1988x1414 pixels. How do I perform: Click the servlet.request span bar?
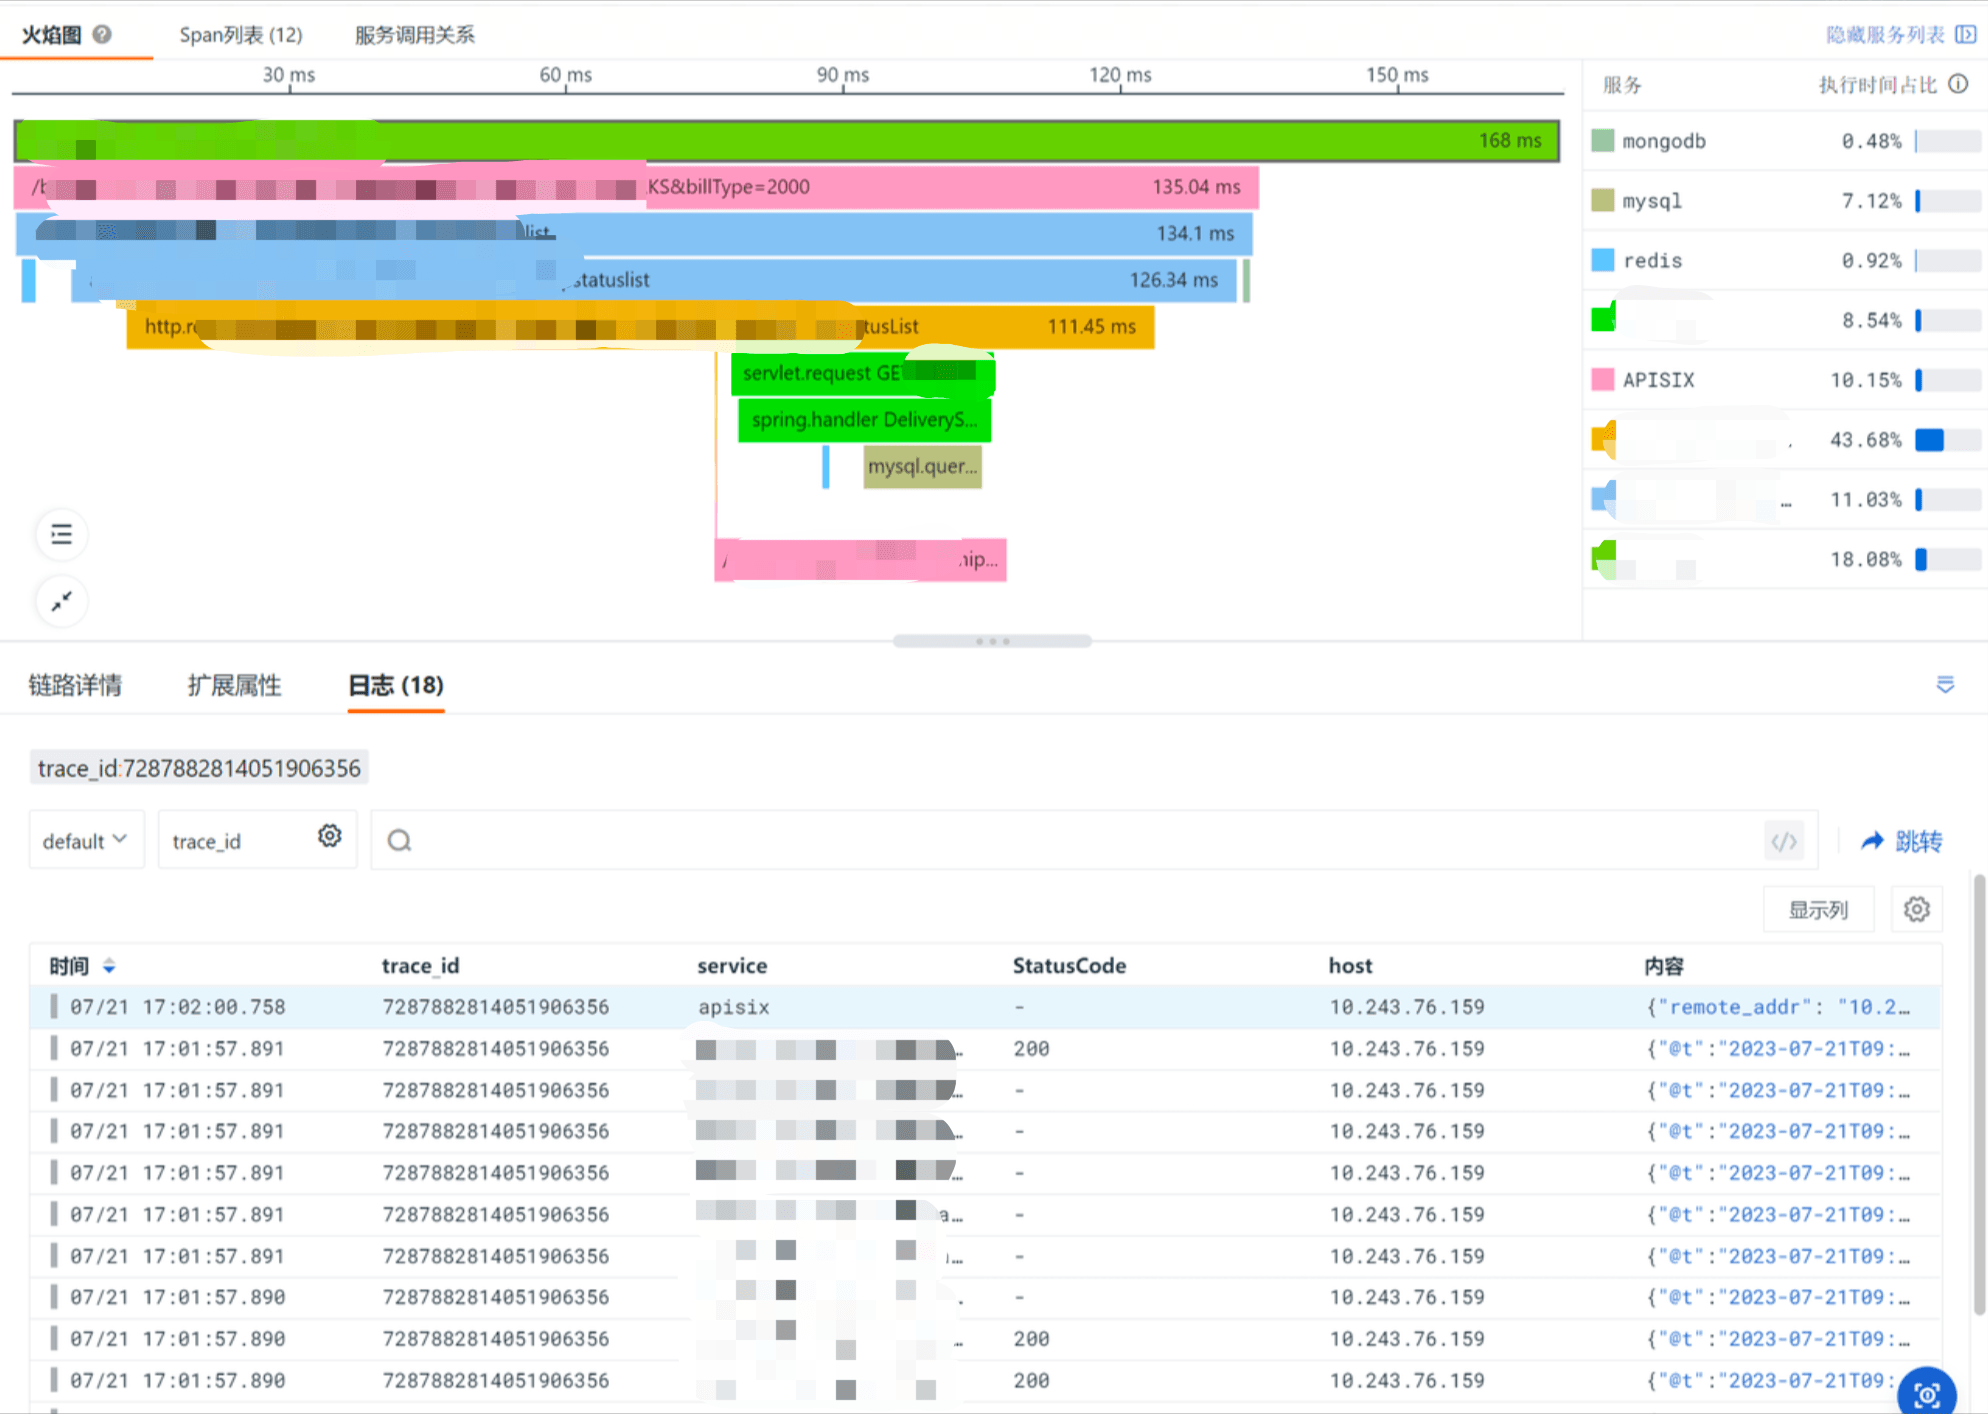(863, 373)
